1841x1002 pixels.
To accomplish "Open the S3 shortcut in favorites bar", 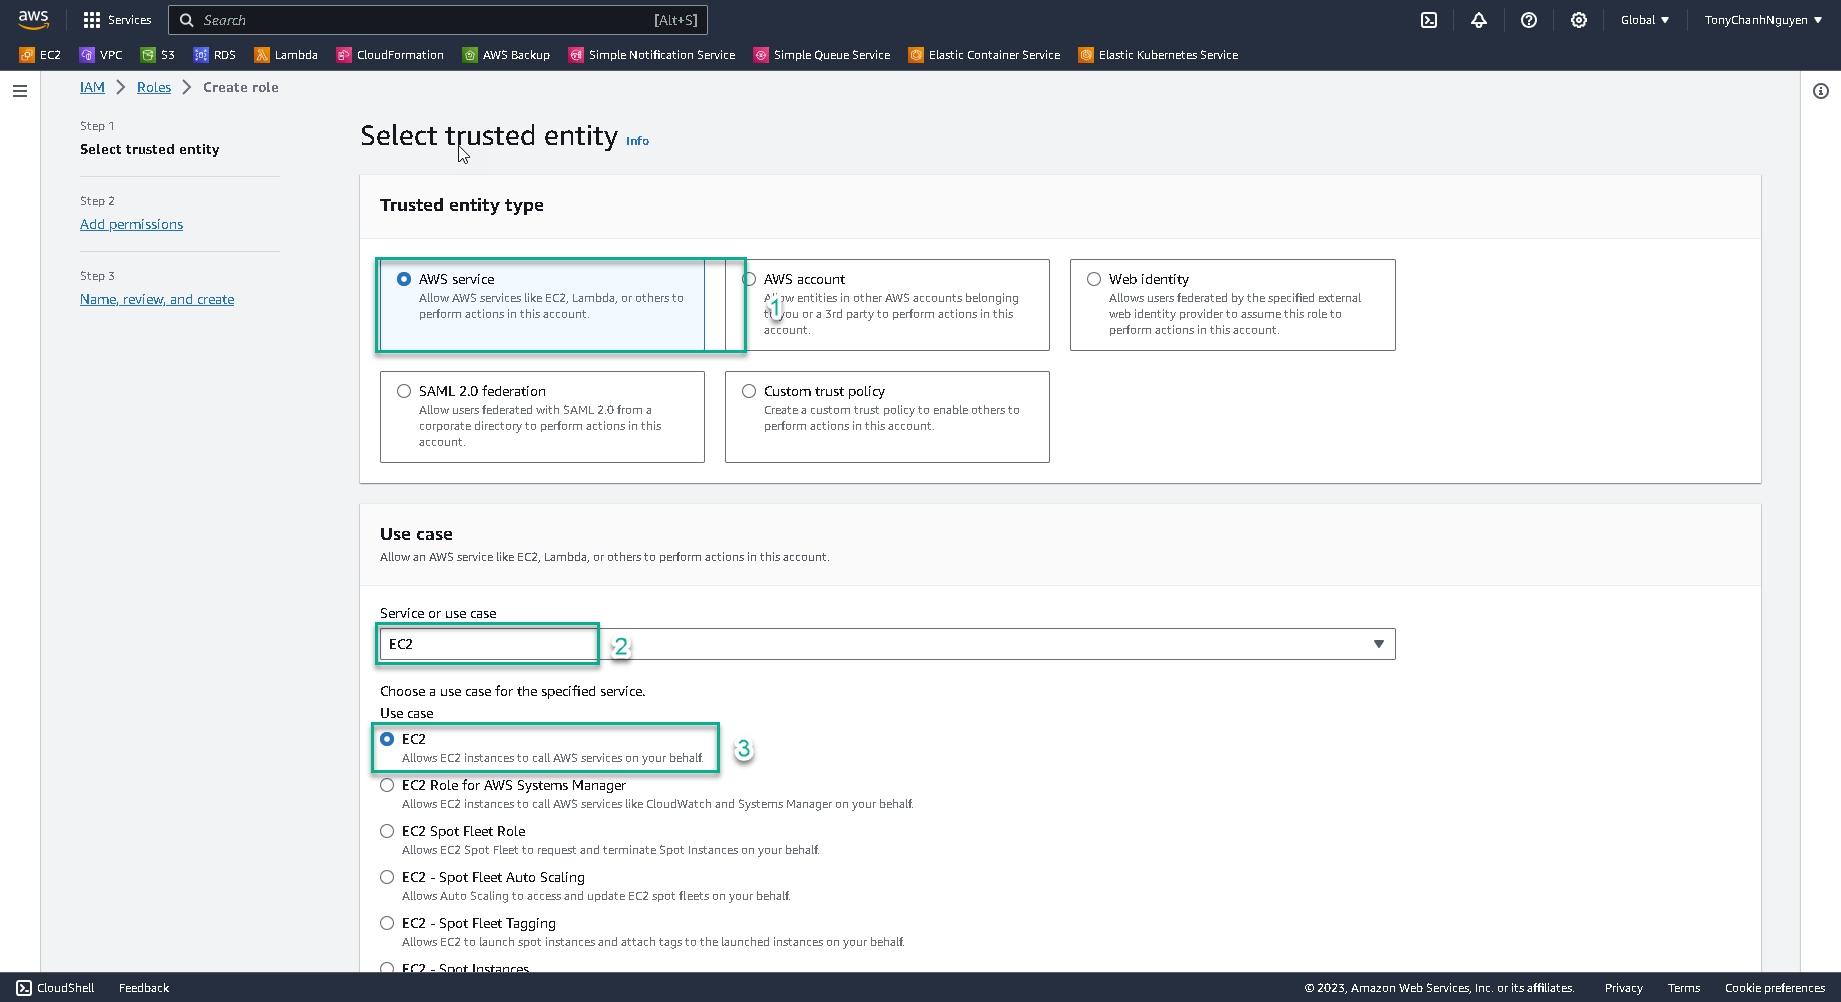I will [x=158, y=55].
